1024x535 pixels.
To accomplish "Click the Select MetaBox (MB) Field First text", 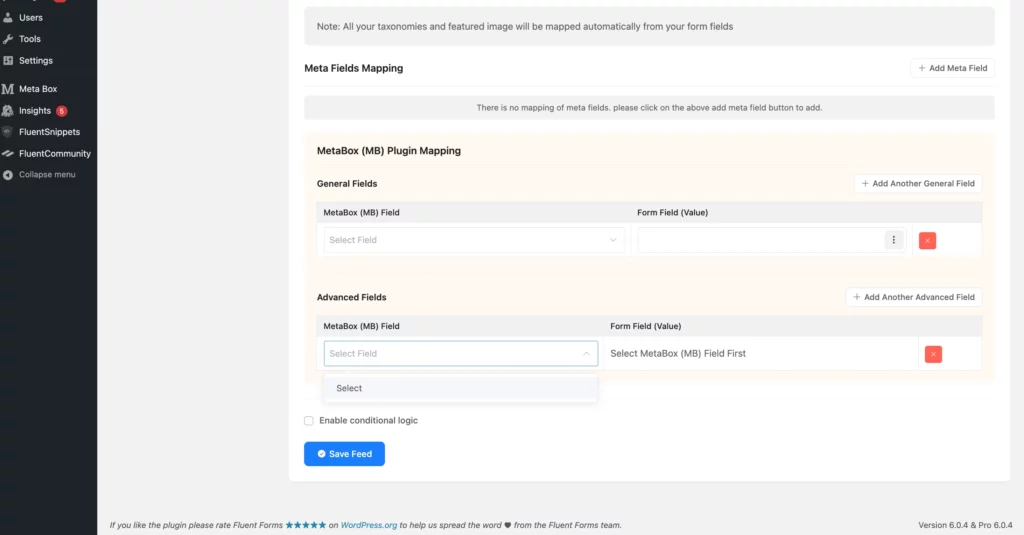I will [x=678, y=353].
